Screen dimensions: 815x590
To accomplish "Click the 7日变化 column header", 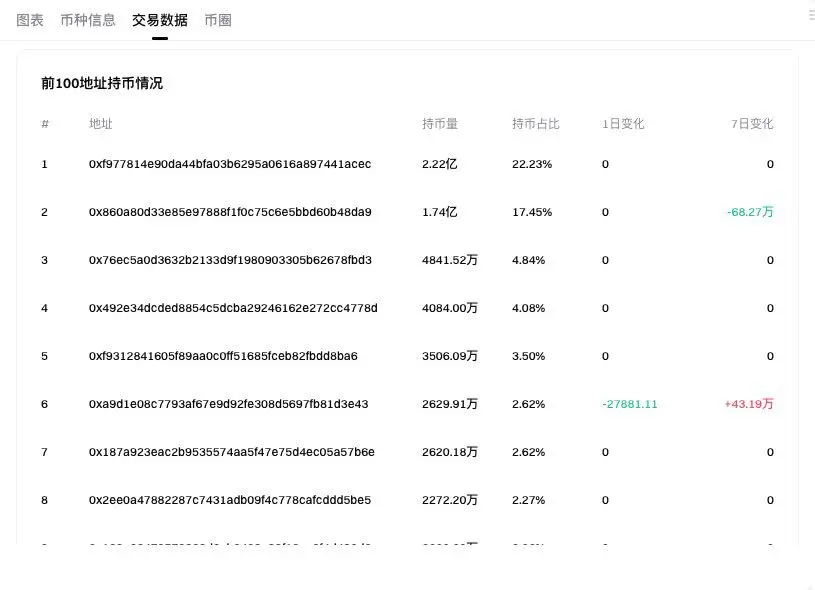I will click(752, 124).
